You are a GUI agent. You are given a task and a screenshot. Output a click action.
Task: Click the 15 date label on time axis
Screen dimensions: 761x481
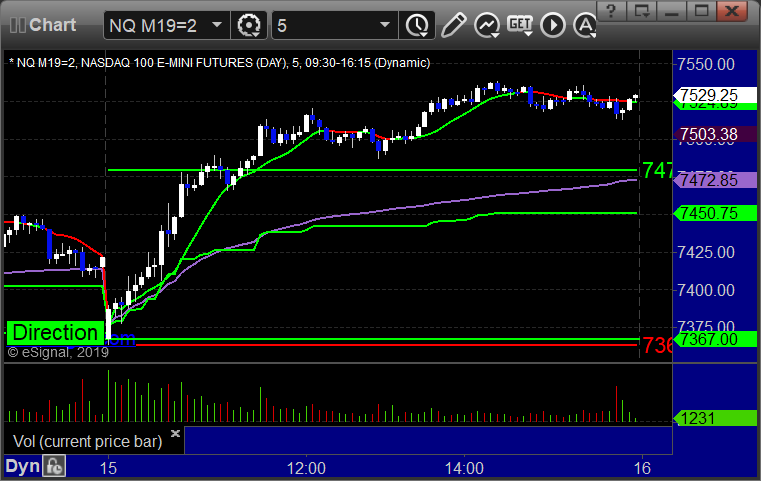[x=108, y=468]
